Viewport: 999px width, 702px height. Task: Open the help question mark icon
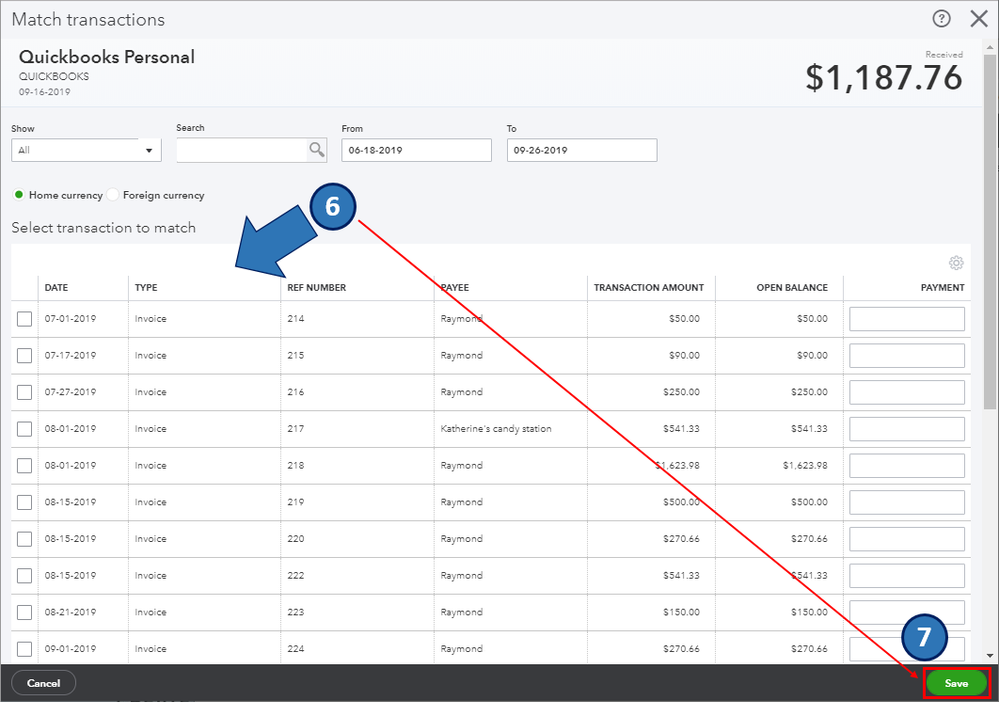pos(941,19)
